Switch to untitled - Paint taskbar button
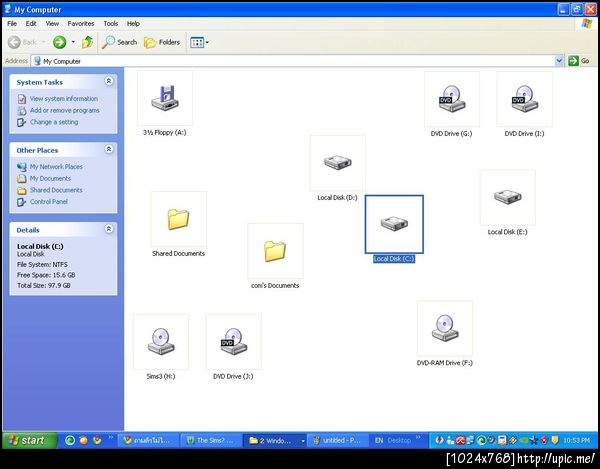 [338, 441]
